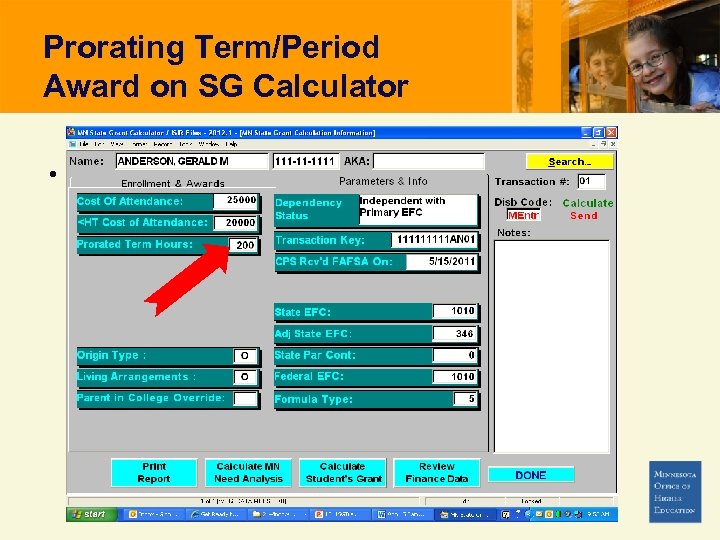
Task: Click the Review Finance Data button
Action: point(437,472)
